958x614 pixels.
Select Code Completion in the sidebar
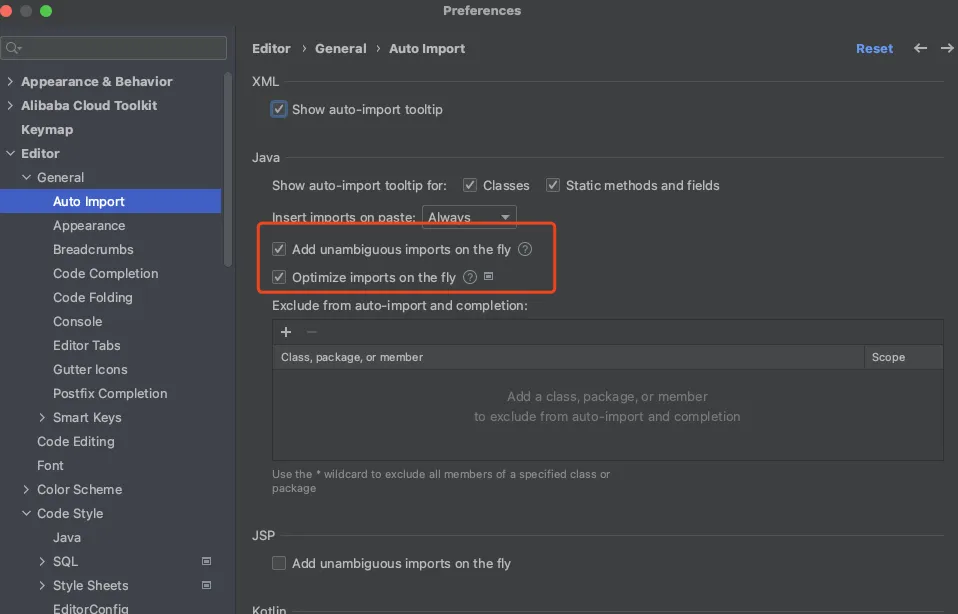coord(105,273)
